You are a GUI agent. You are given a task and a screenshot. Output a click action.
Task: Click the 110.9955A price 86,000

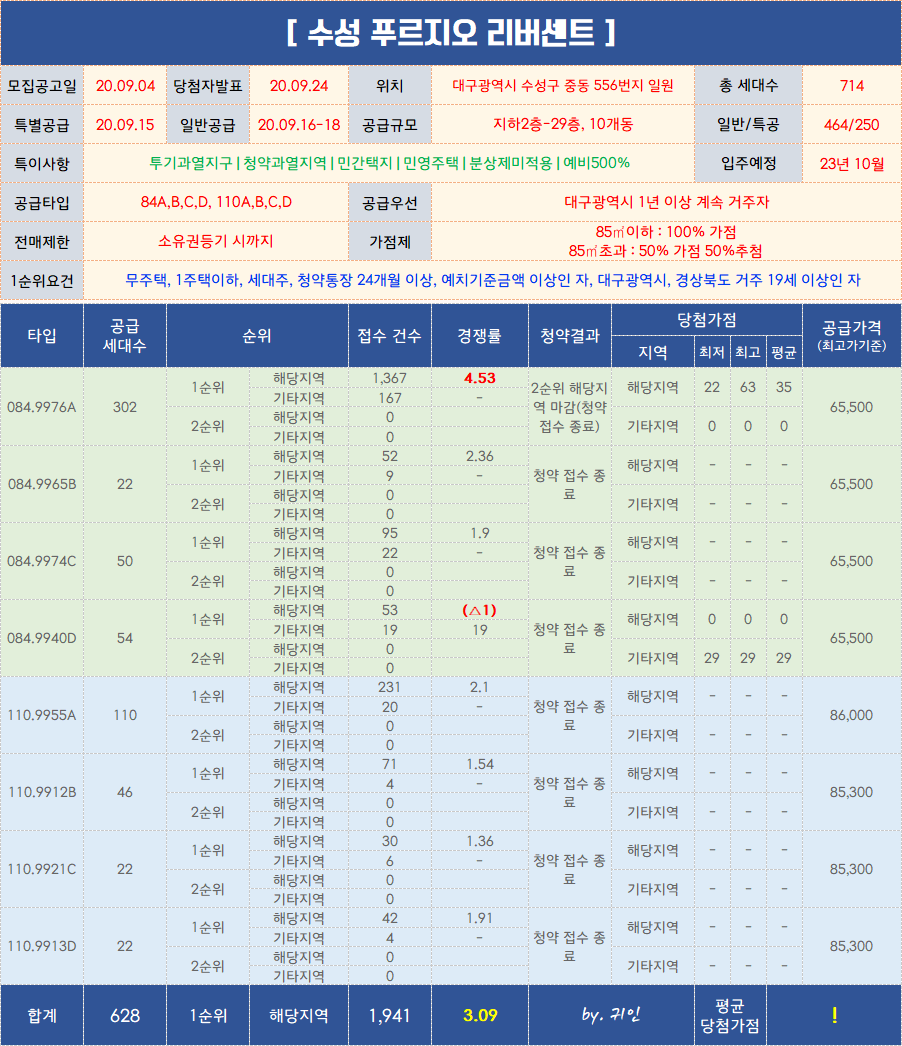tap(851, 715)
